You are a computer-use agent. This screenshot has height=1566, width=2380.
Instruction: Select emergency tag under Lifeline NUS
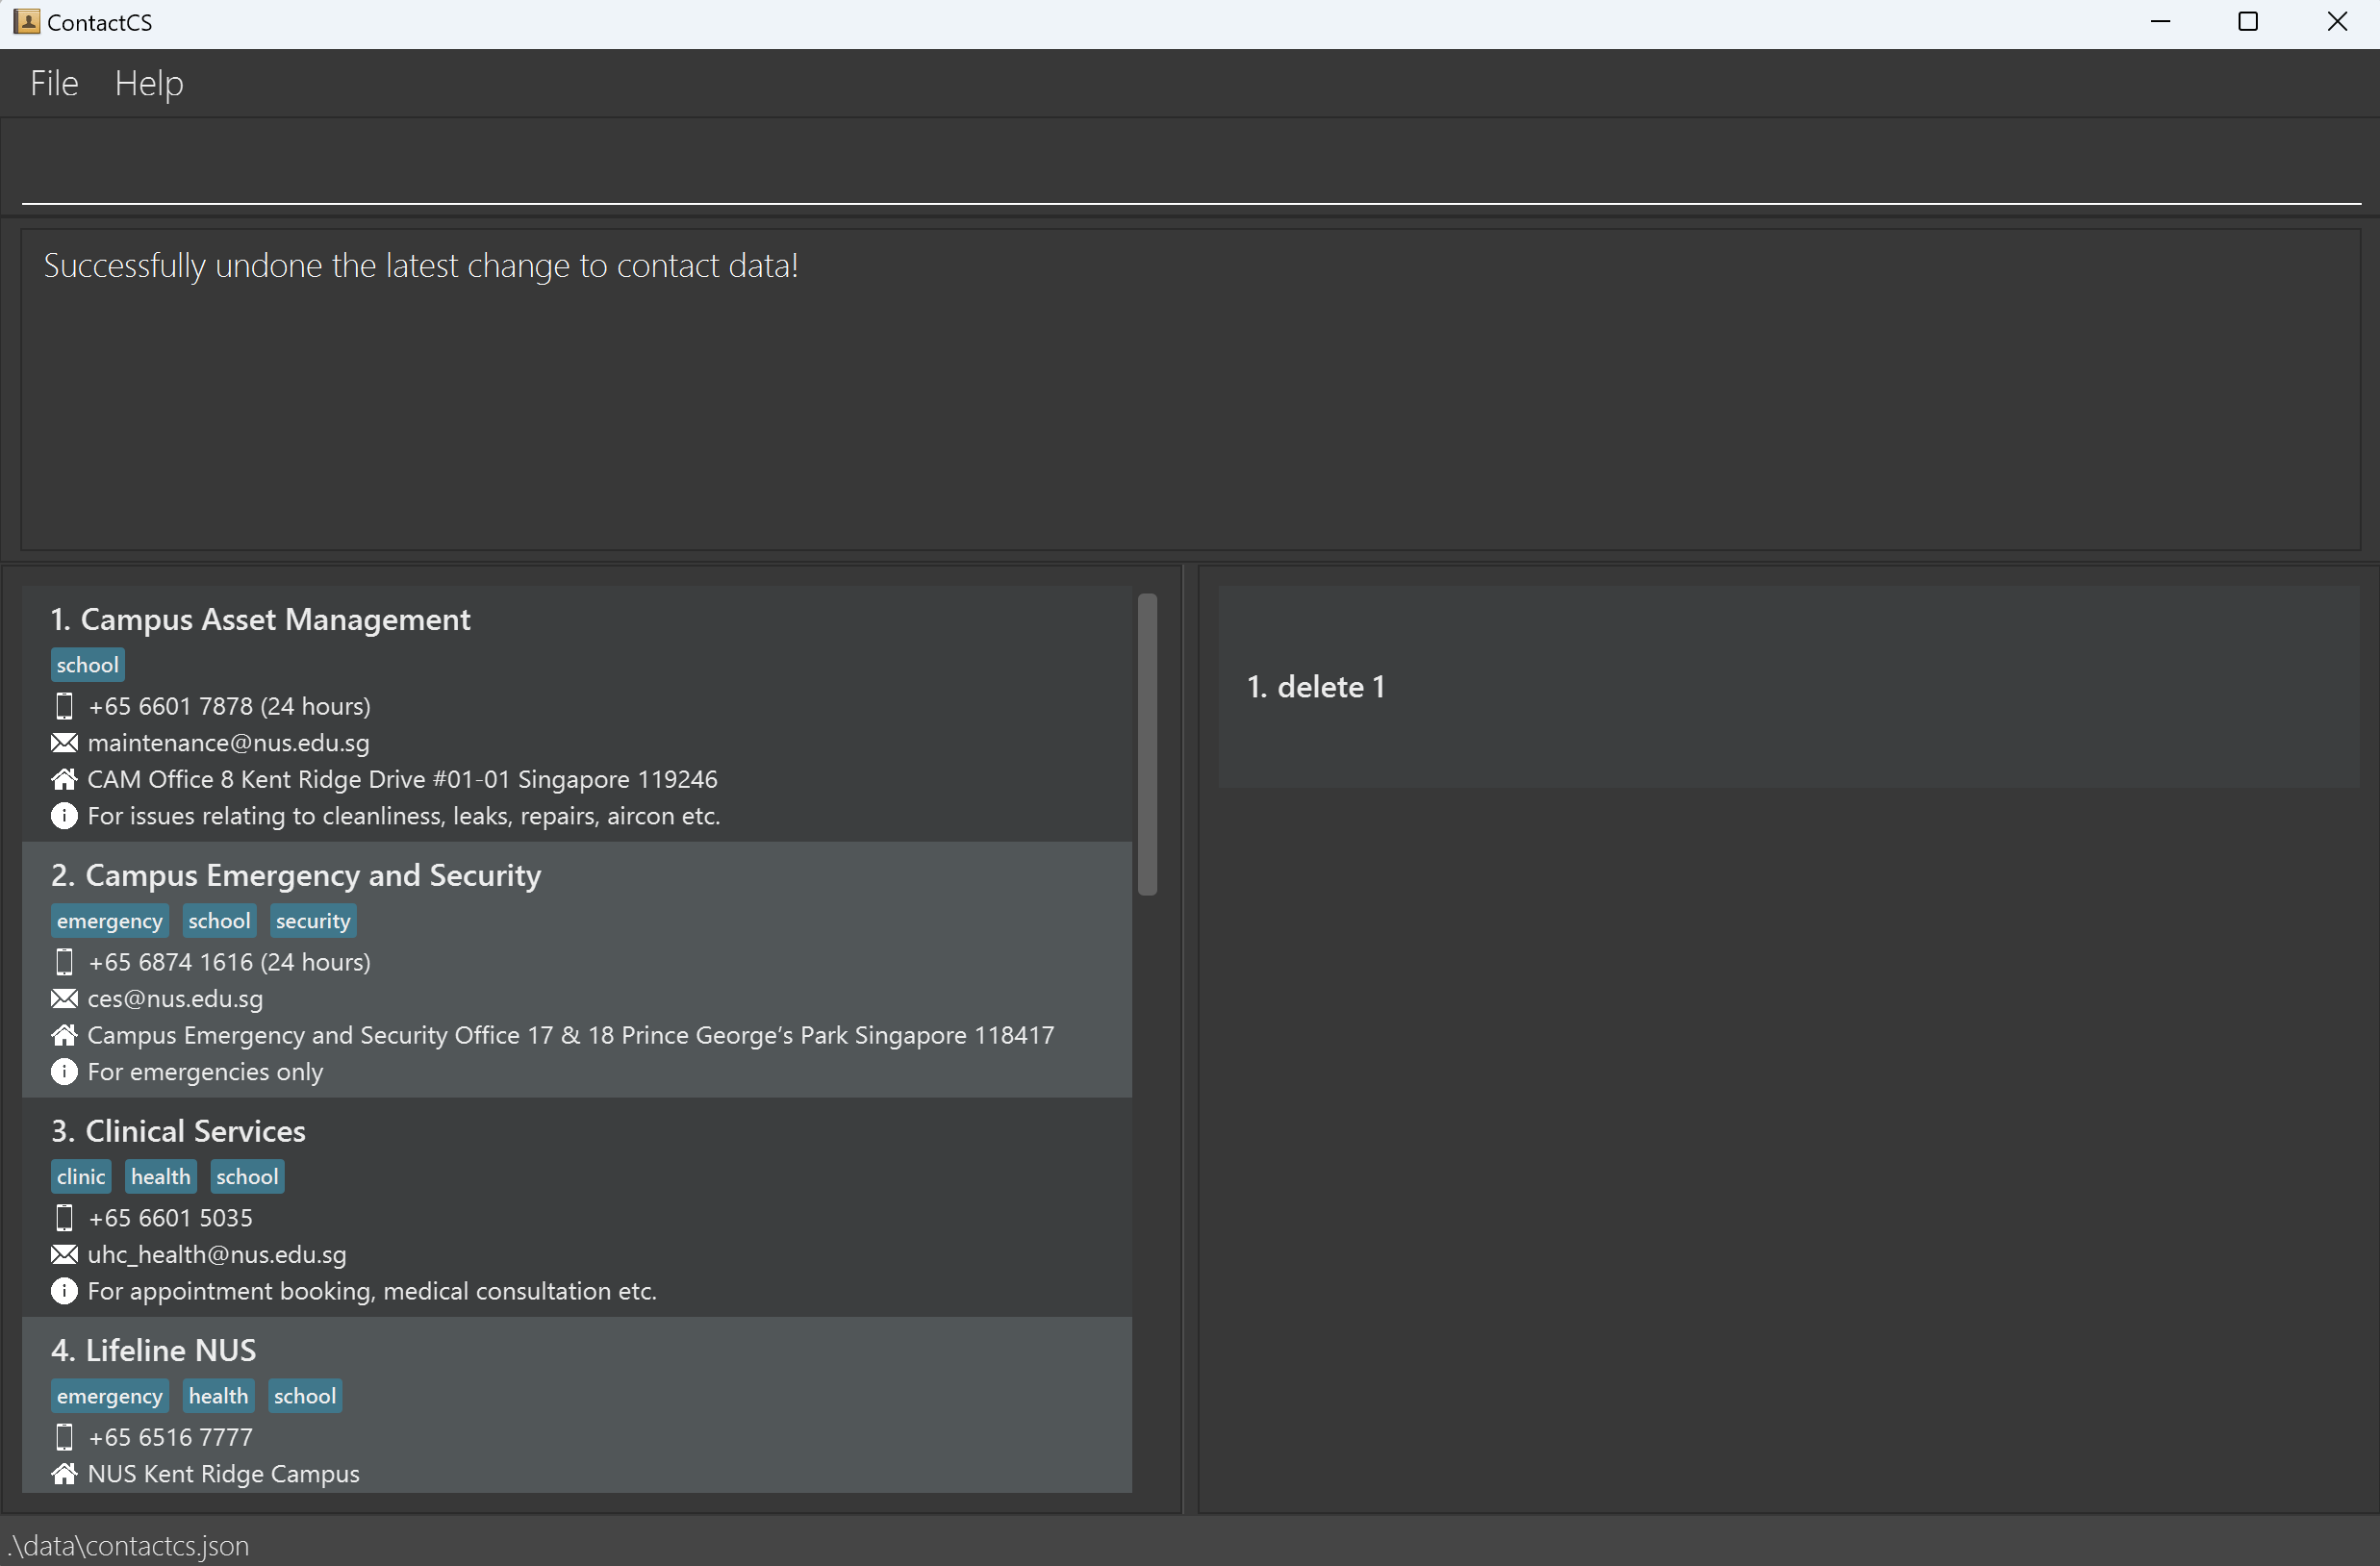coord(110,1396)
